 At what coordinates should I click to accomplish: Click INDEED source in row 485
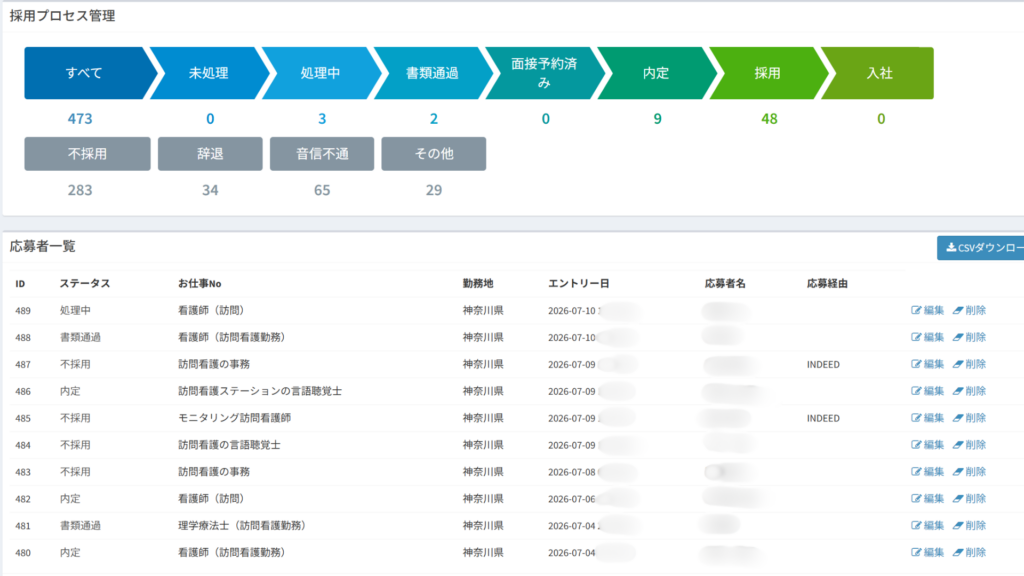point(823,418)
